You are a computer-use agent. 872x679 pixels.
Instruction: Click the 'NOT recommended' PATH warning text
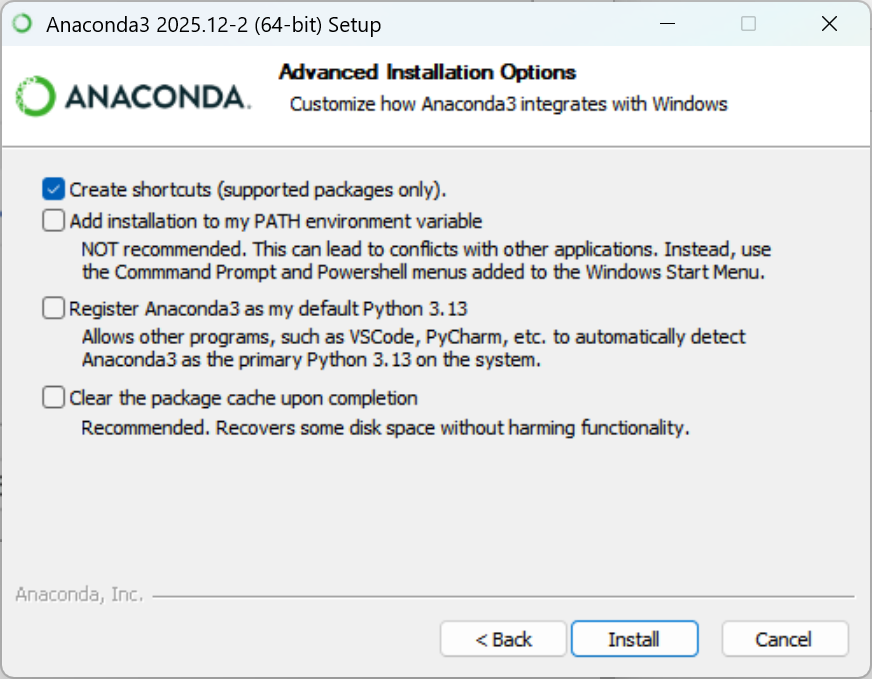point(426,249)
